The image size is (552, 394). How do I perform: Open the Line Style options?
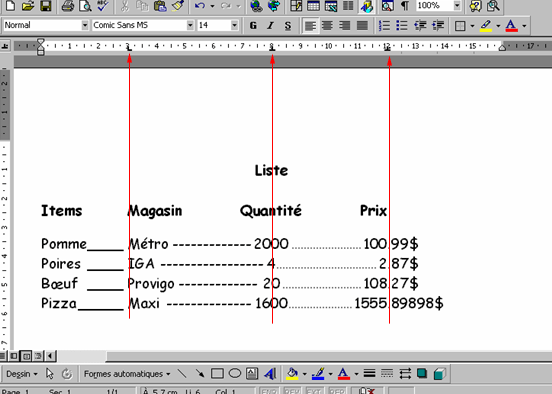click(x=369, y=374)
